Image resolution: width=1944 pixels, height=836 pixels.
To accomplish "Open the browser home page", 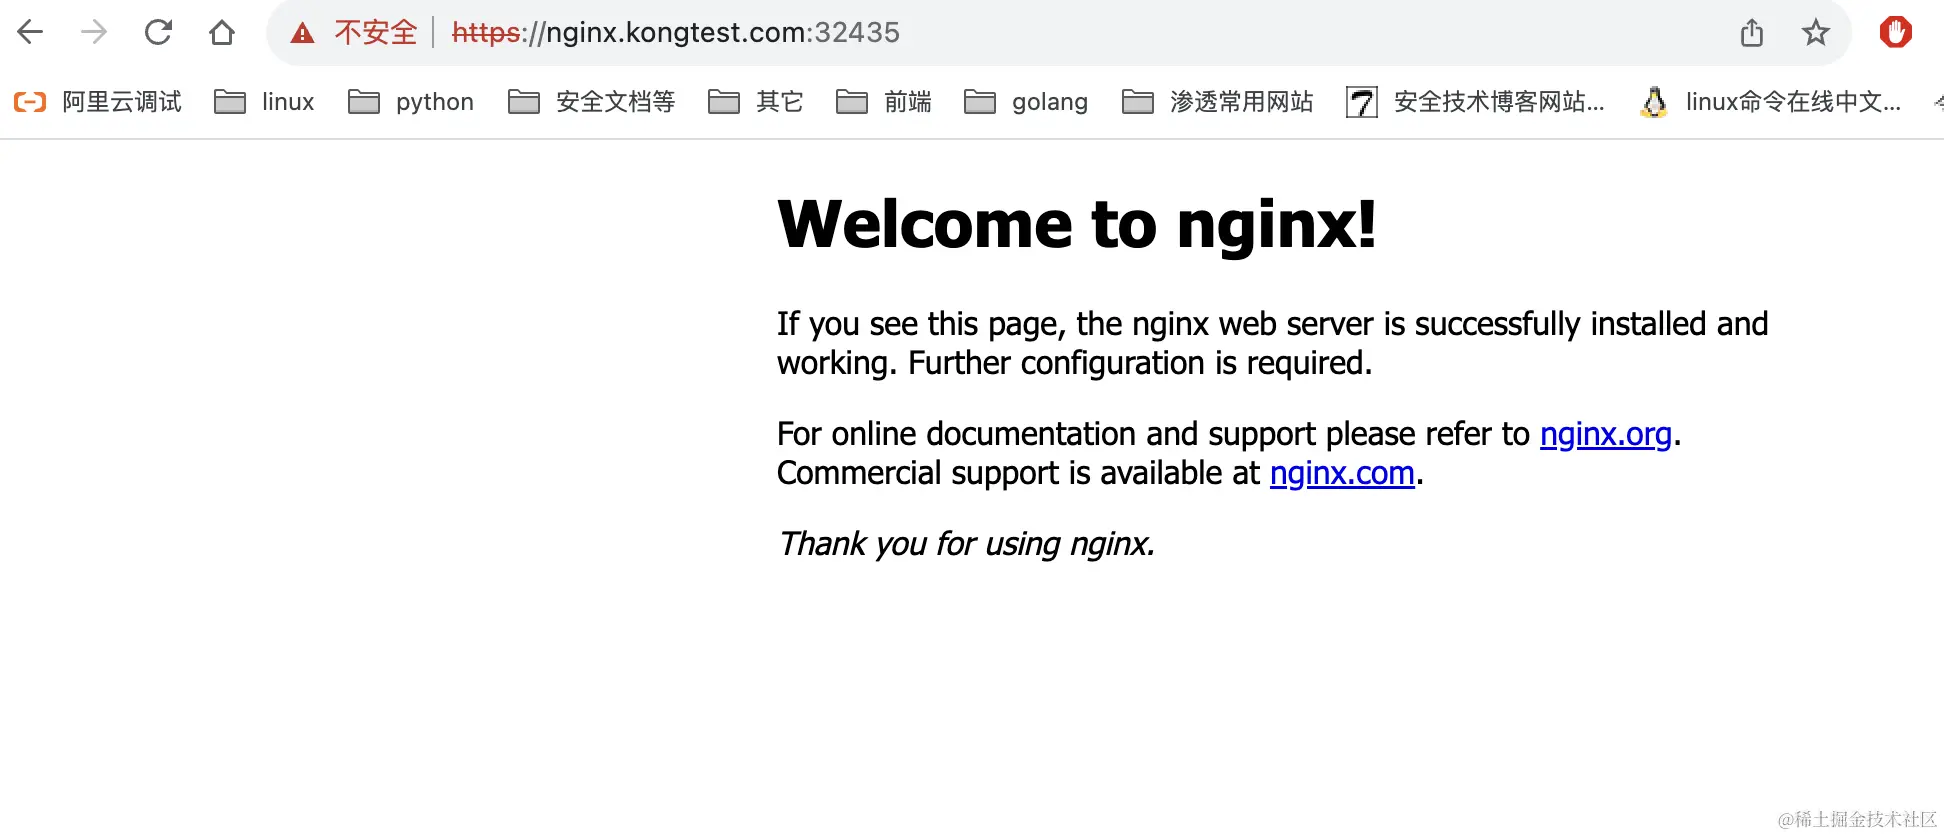I will tap(222, 33).
